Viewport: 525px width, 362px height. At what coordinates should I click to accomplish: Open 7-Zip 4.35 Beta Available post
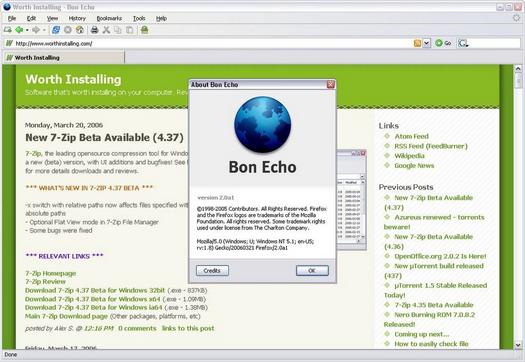pos(434,305)
